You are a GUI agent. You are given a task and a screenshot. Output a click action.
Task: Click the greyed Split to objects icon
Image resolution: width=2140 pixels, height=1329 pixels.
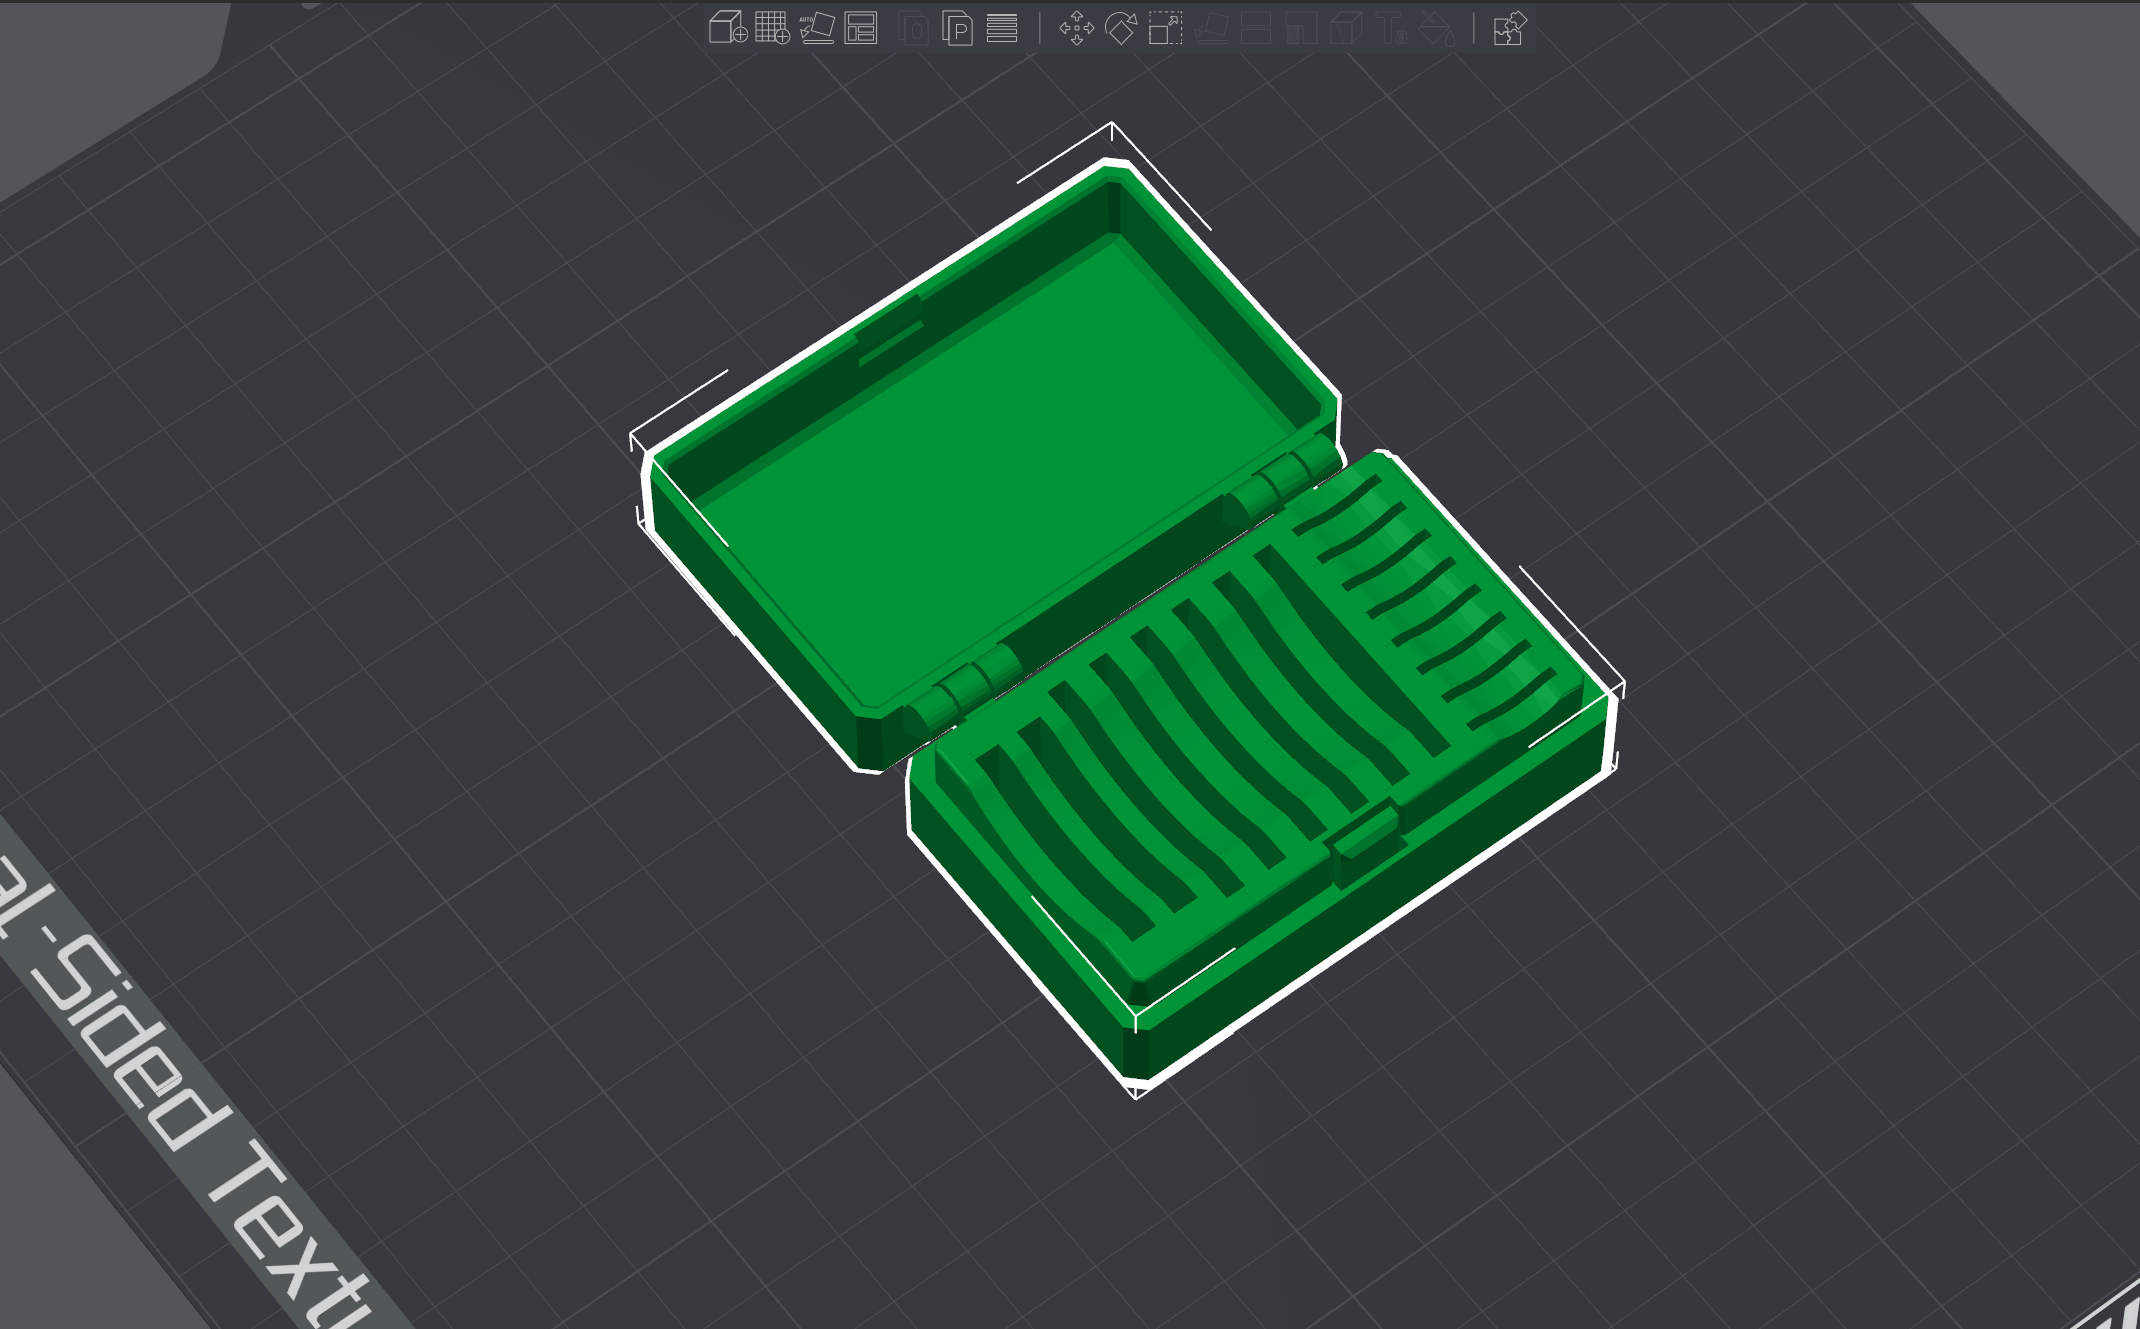coord(913,28)
